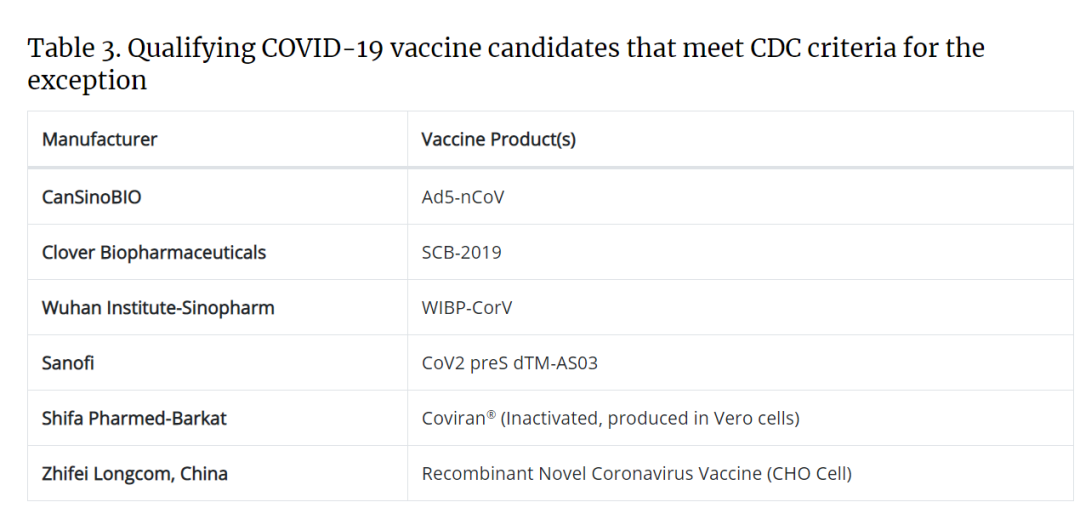
Task: Click the Coviran inactivated vaccine text
Action: pyautogui.click(x=610, y=418)
